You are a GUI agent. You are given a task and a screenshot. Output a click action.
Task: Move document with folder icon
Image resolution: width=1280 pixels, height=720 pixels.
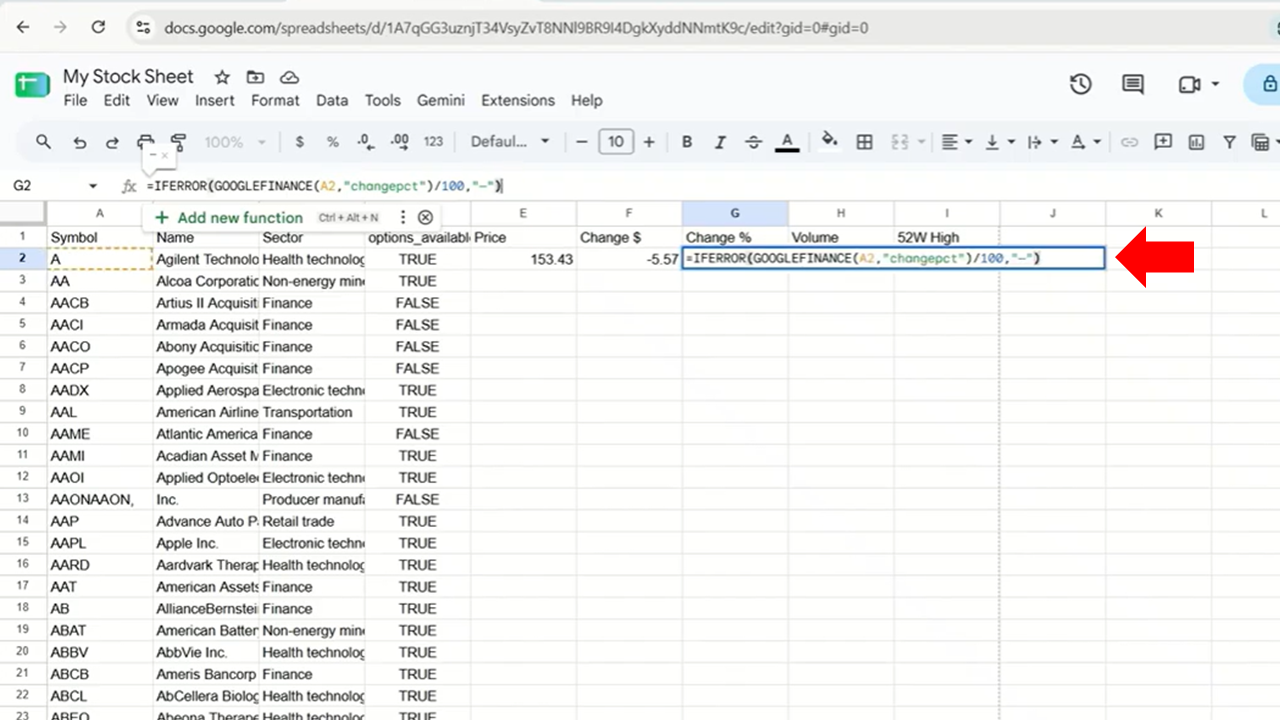[x=256, y=77]
